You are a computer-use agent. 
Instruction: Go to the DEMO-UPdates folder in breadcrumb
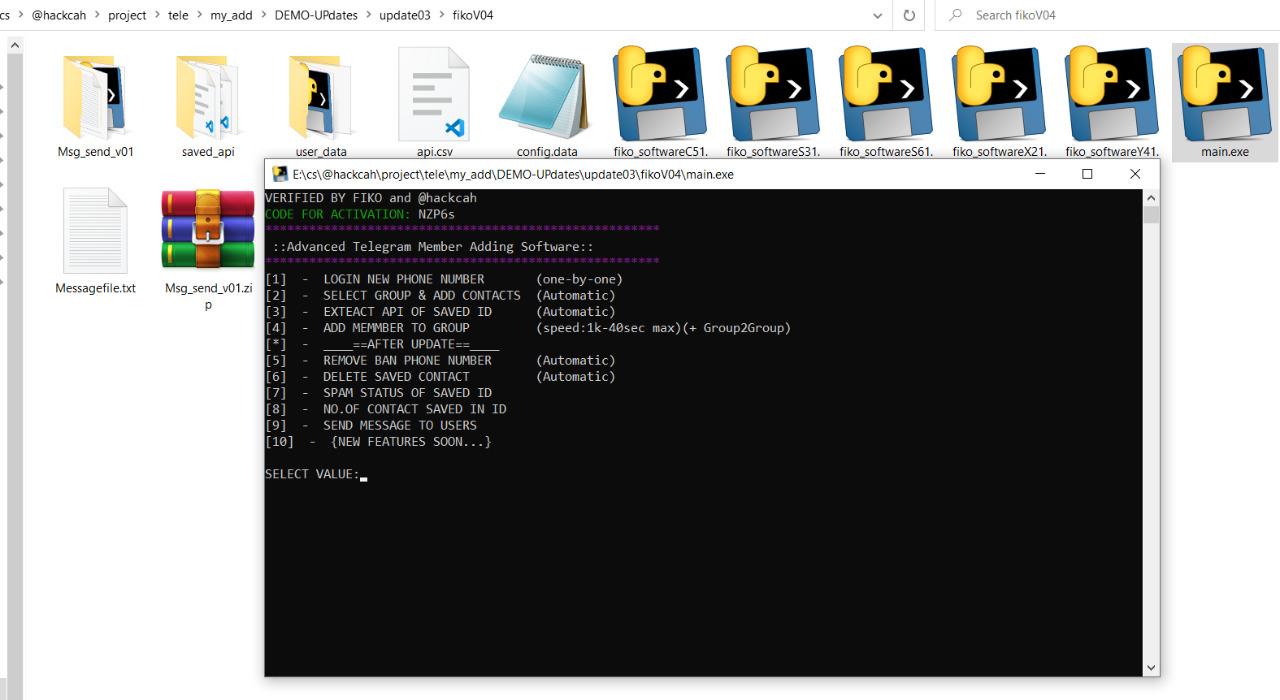pyautogui.click(x=317, y=15)
